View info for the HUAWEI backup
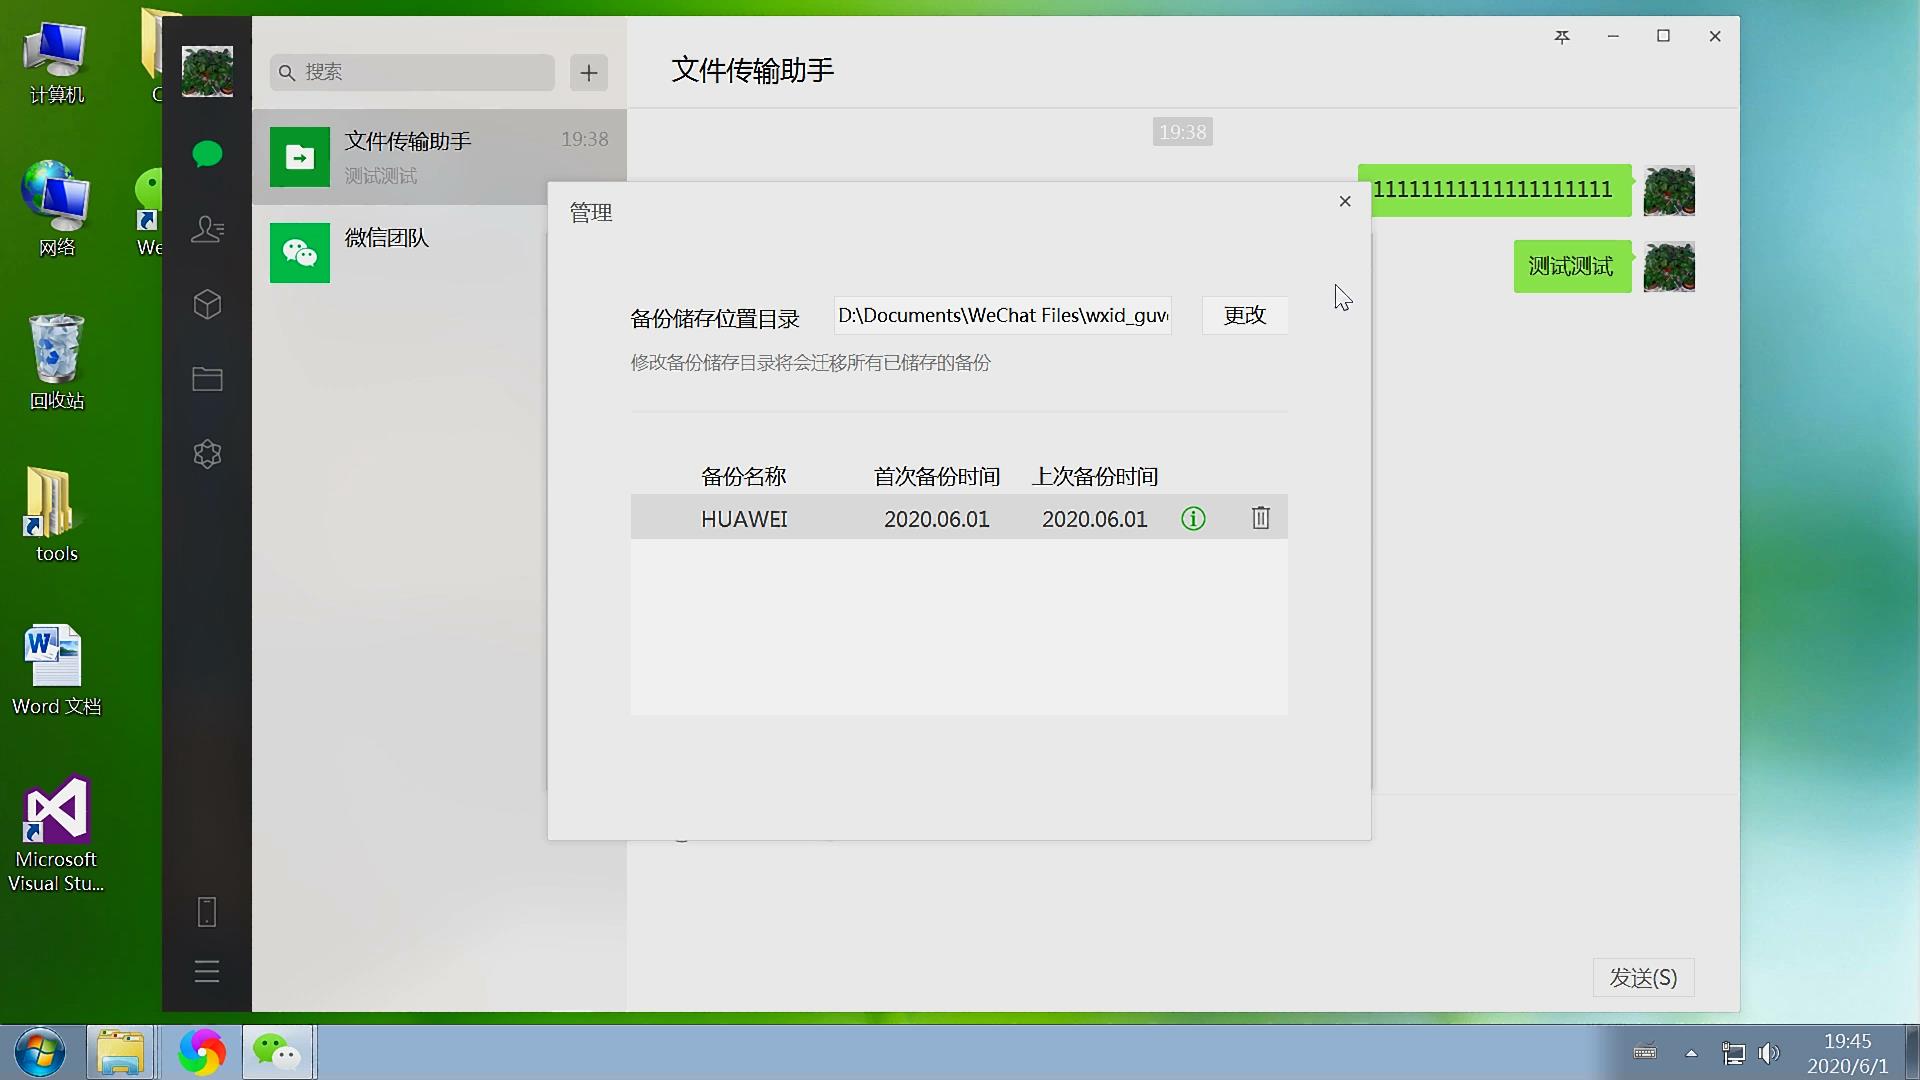 [1193, 519]
